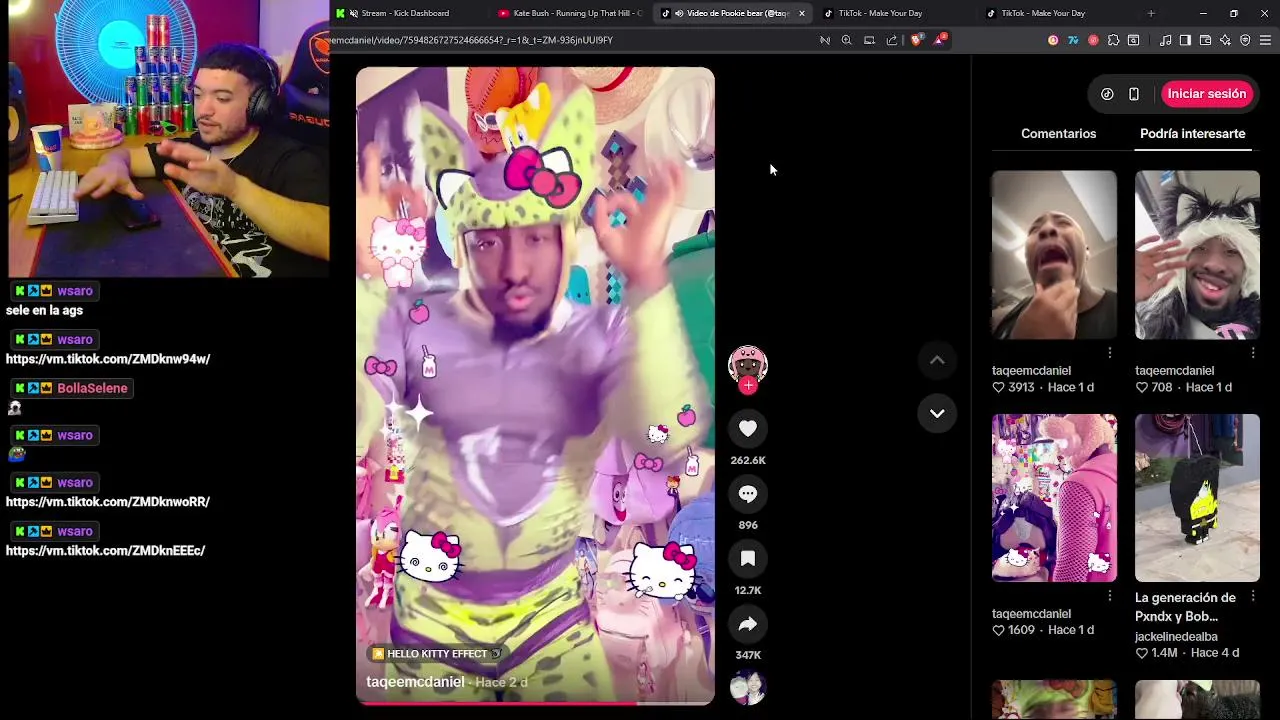
Task: Share video using the arrow icon
Action: point(747,624)
